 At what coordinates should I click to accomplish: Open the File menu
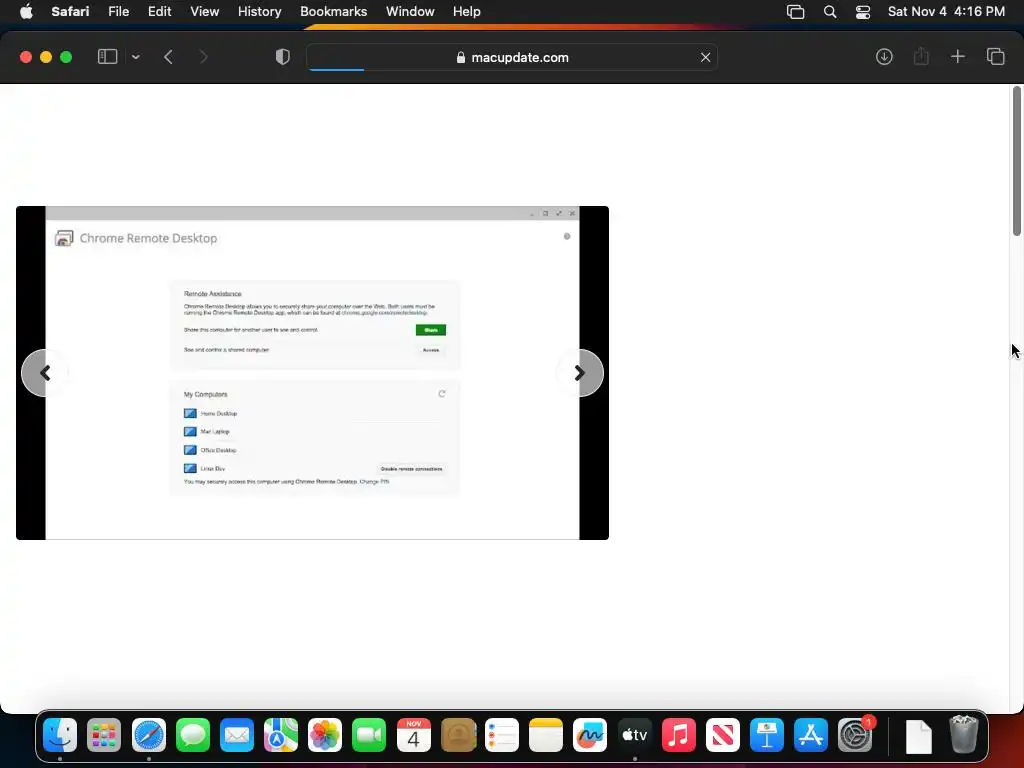119,11
